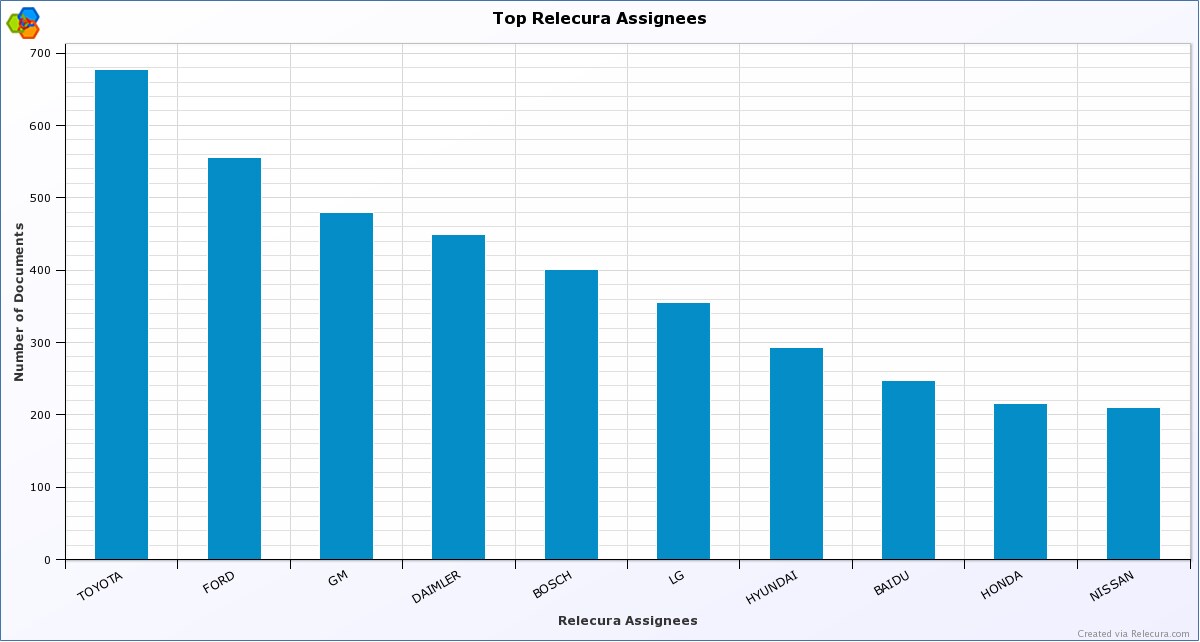Screen dimensions: 1200x642
Task: Click the 100 y-axis tick label
Action: pyautogui.click(x=41, y=488)
